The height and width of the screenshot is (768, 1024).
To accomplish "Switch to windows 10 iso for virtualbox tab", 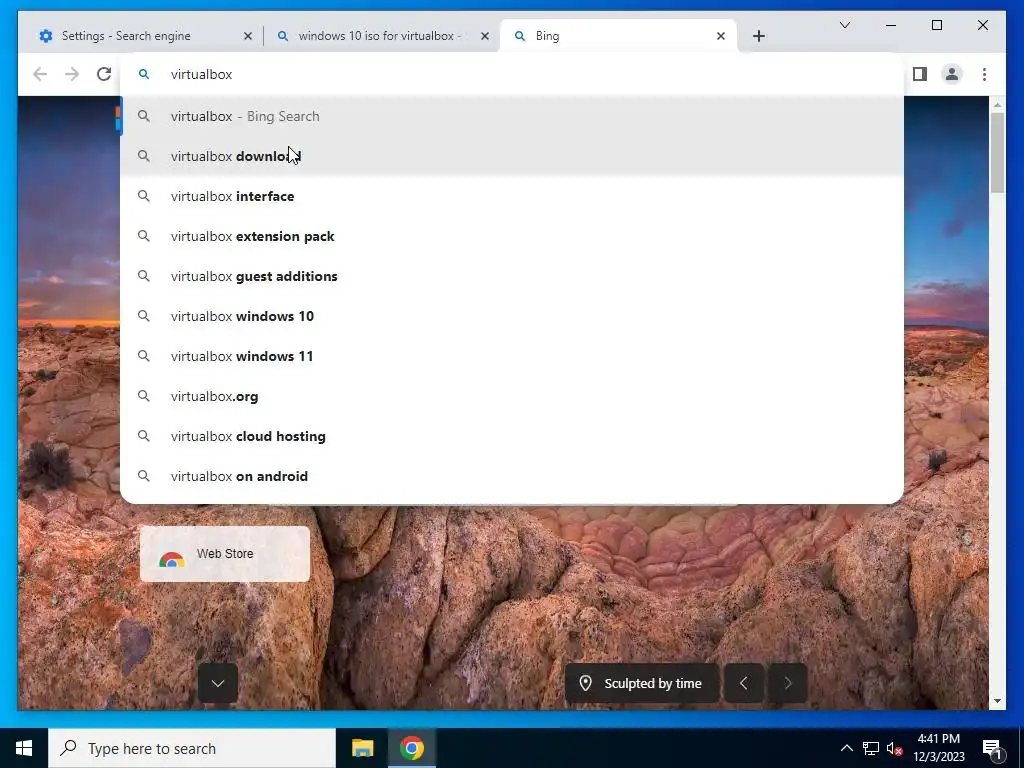I will coord(380,36).
